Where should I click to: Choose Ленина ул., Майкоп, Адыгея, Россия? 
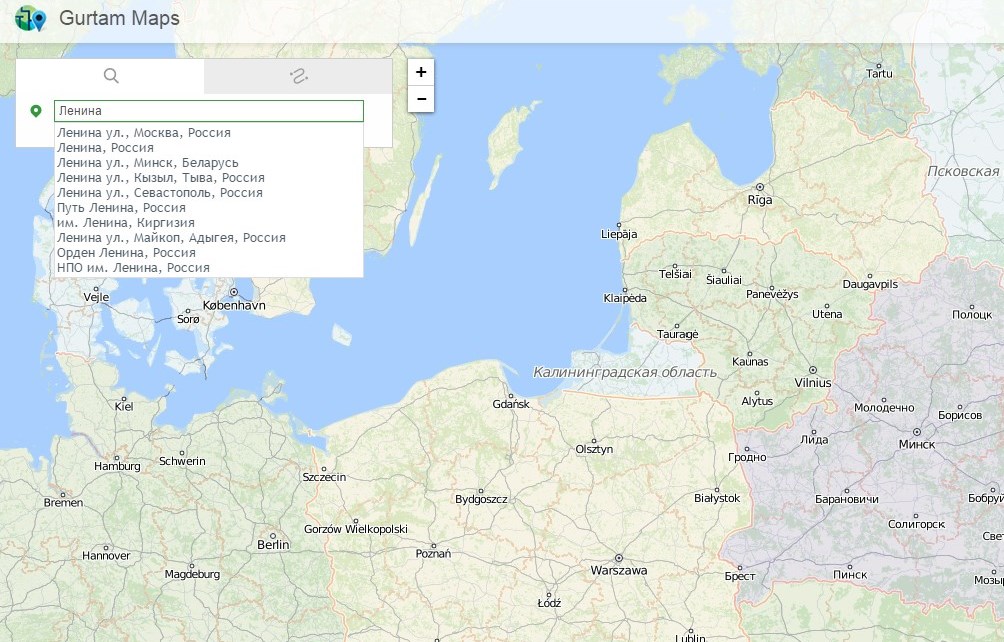point(171,238)
